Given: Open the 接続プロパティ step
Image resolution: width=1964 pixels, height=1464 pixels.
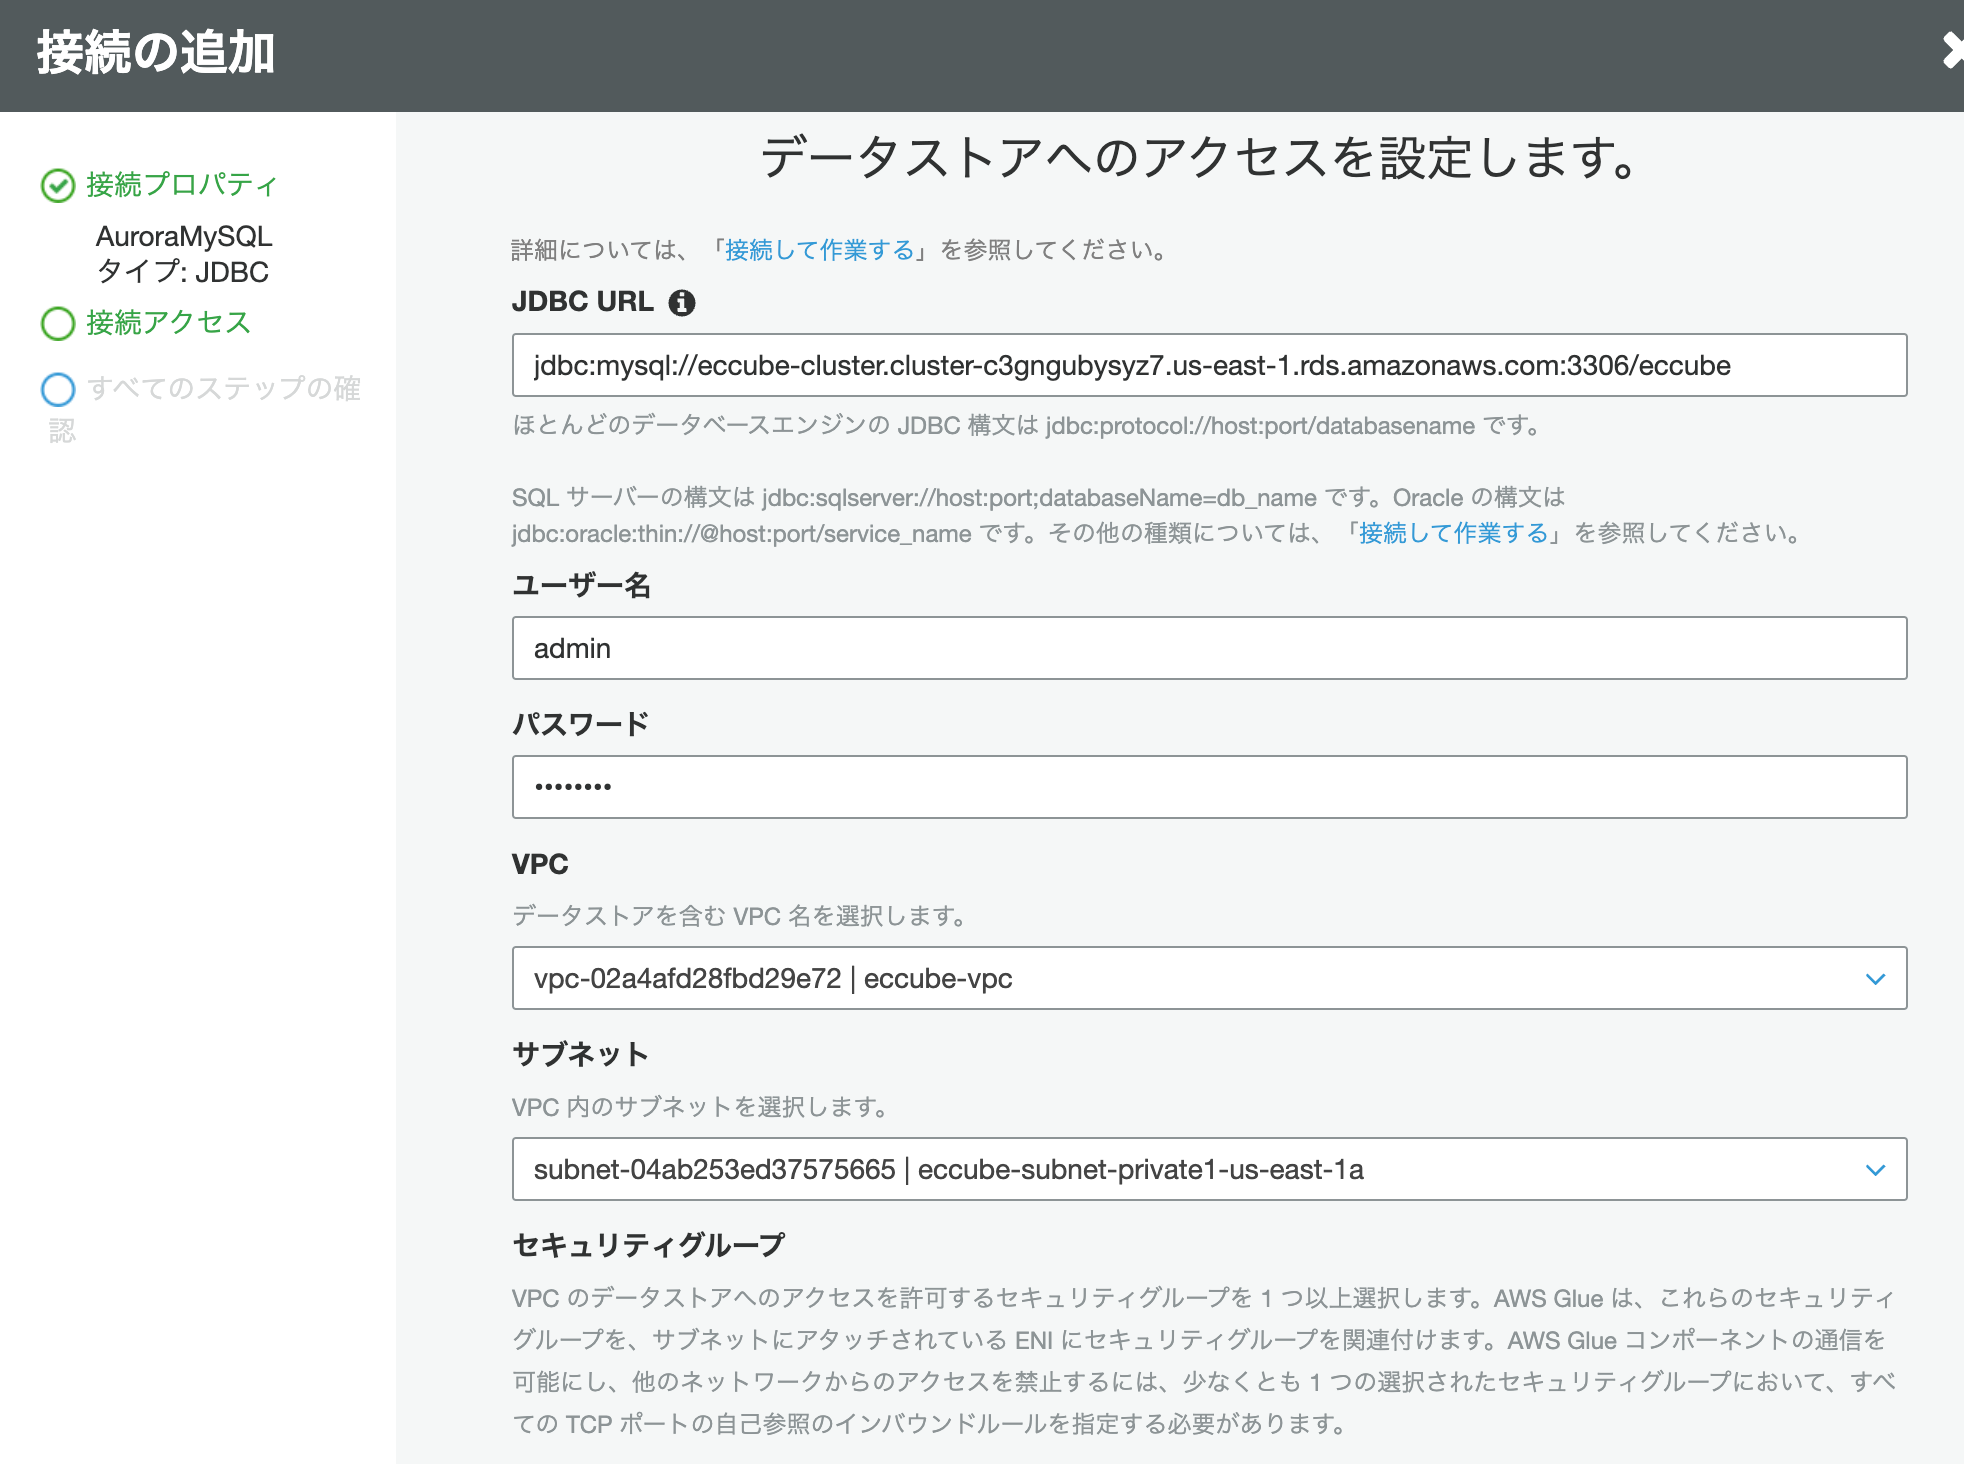Looking at the screenshot, I should [182, 184].
